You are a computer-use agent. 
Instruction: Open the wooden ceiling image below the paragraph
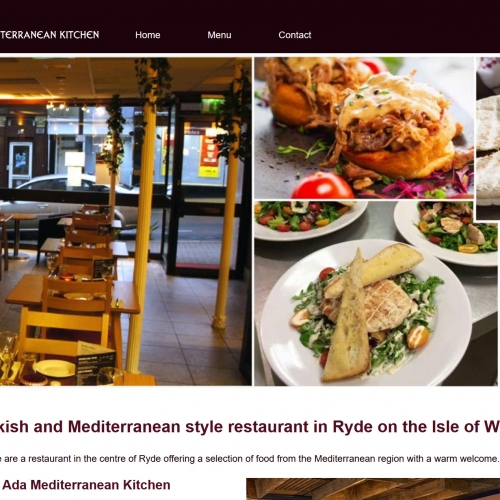(373, 489)
